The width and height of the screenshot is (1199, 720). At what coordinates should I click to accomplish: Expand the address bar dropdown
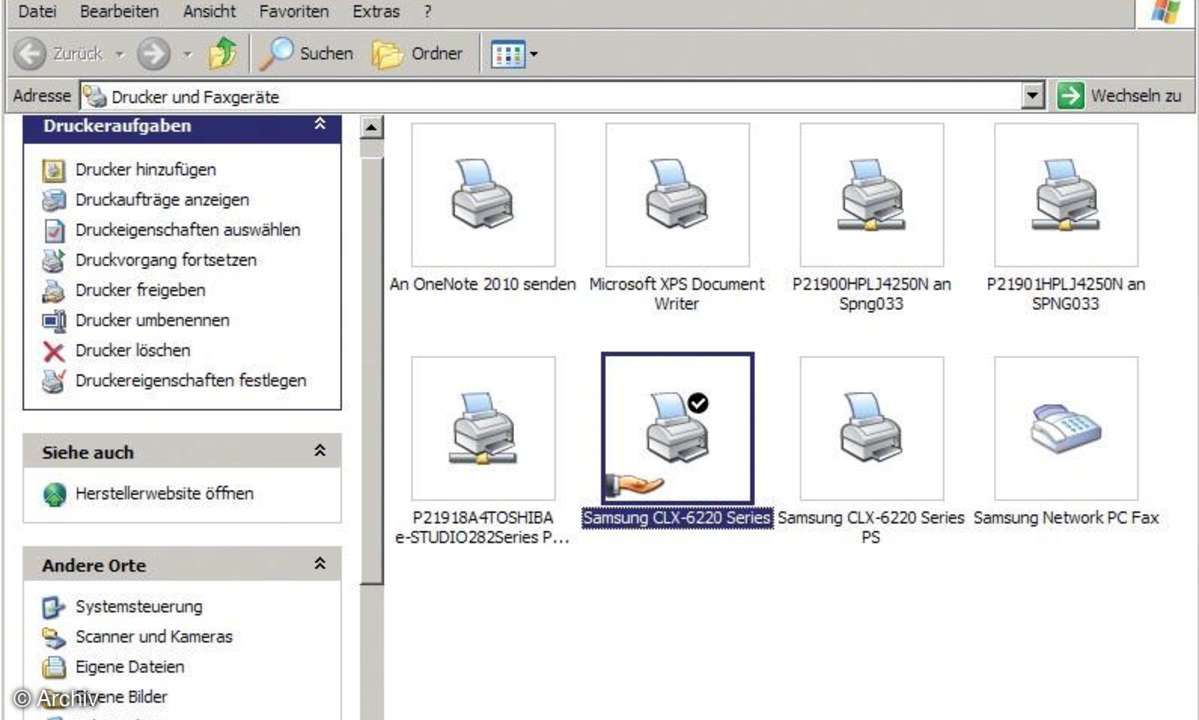click(x=1032, y=96)
